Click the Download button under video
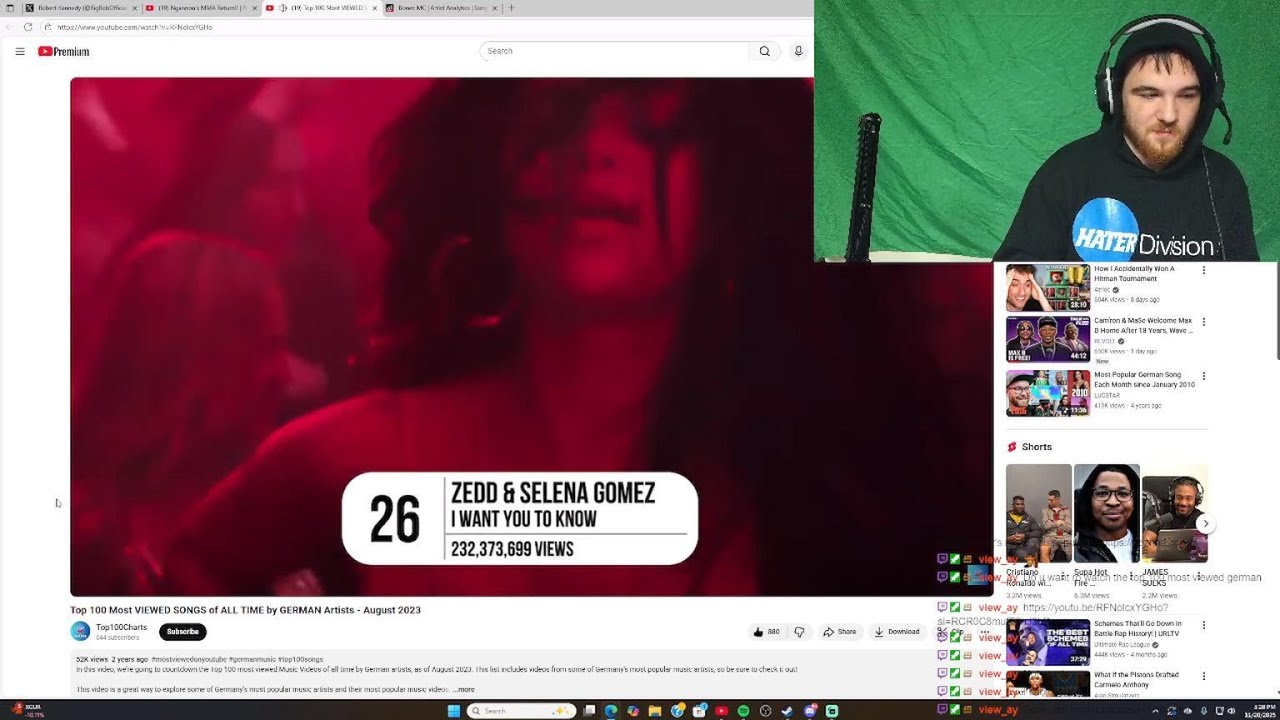Viewport: 1280px width, 720px height. tap(897, 632)
